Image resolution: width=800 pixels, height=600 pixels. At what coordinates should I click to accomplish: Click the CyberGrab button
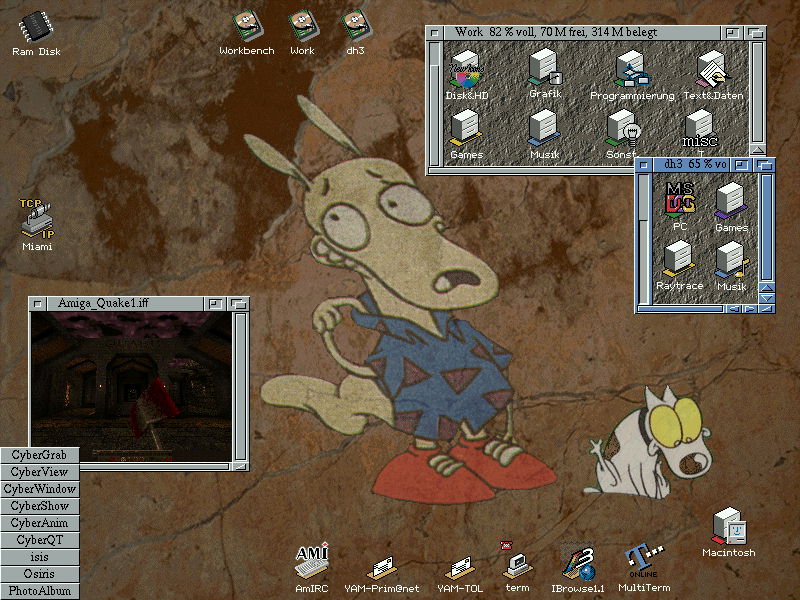point(40,455)
